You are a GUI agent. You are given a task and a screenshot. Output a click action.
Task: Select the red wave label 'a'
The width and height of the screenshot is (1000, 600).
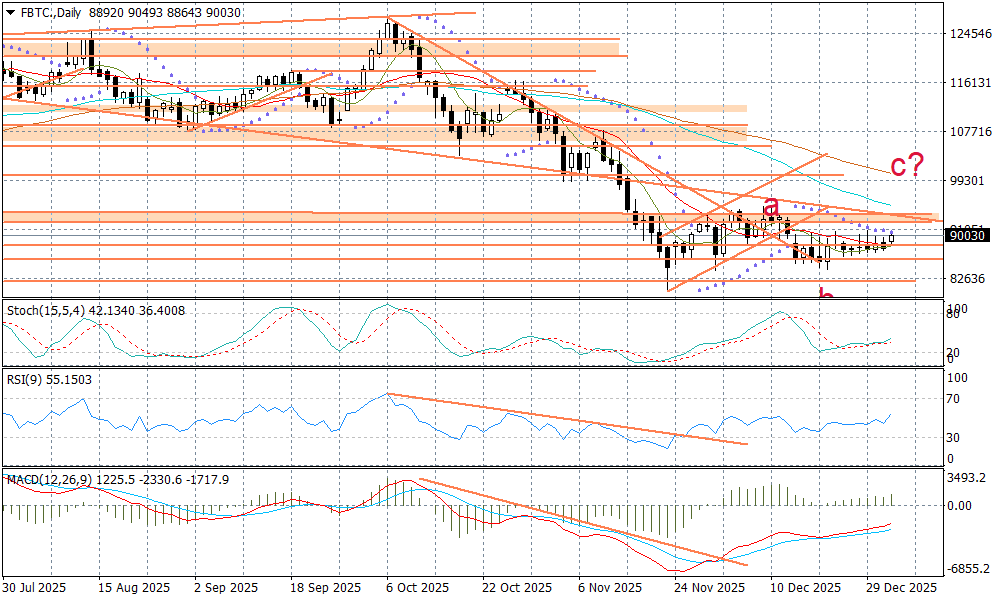[x=771, y=207]
